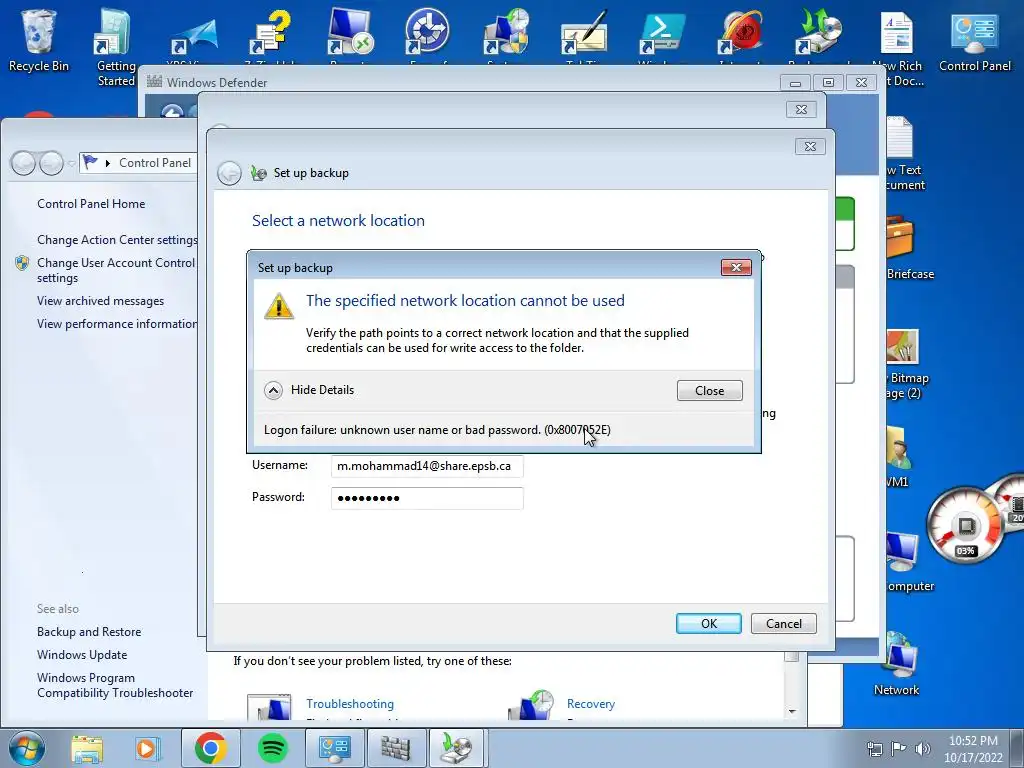This screenshot has height=768, width=1024.
Task: Open Control Panel Home link
Action: pyautogui.click(x=91, y=204)
